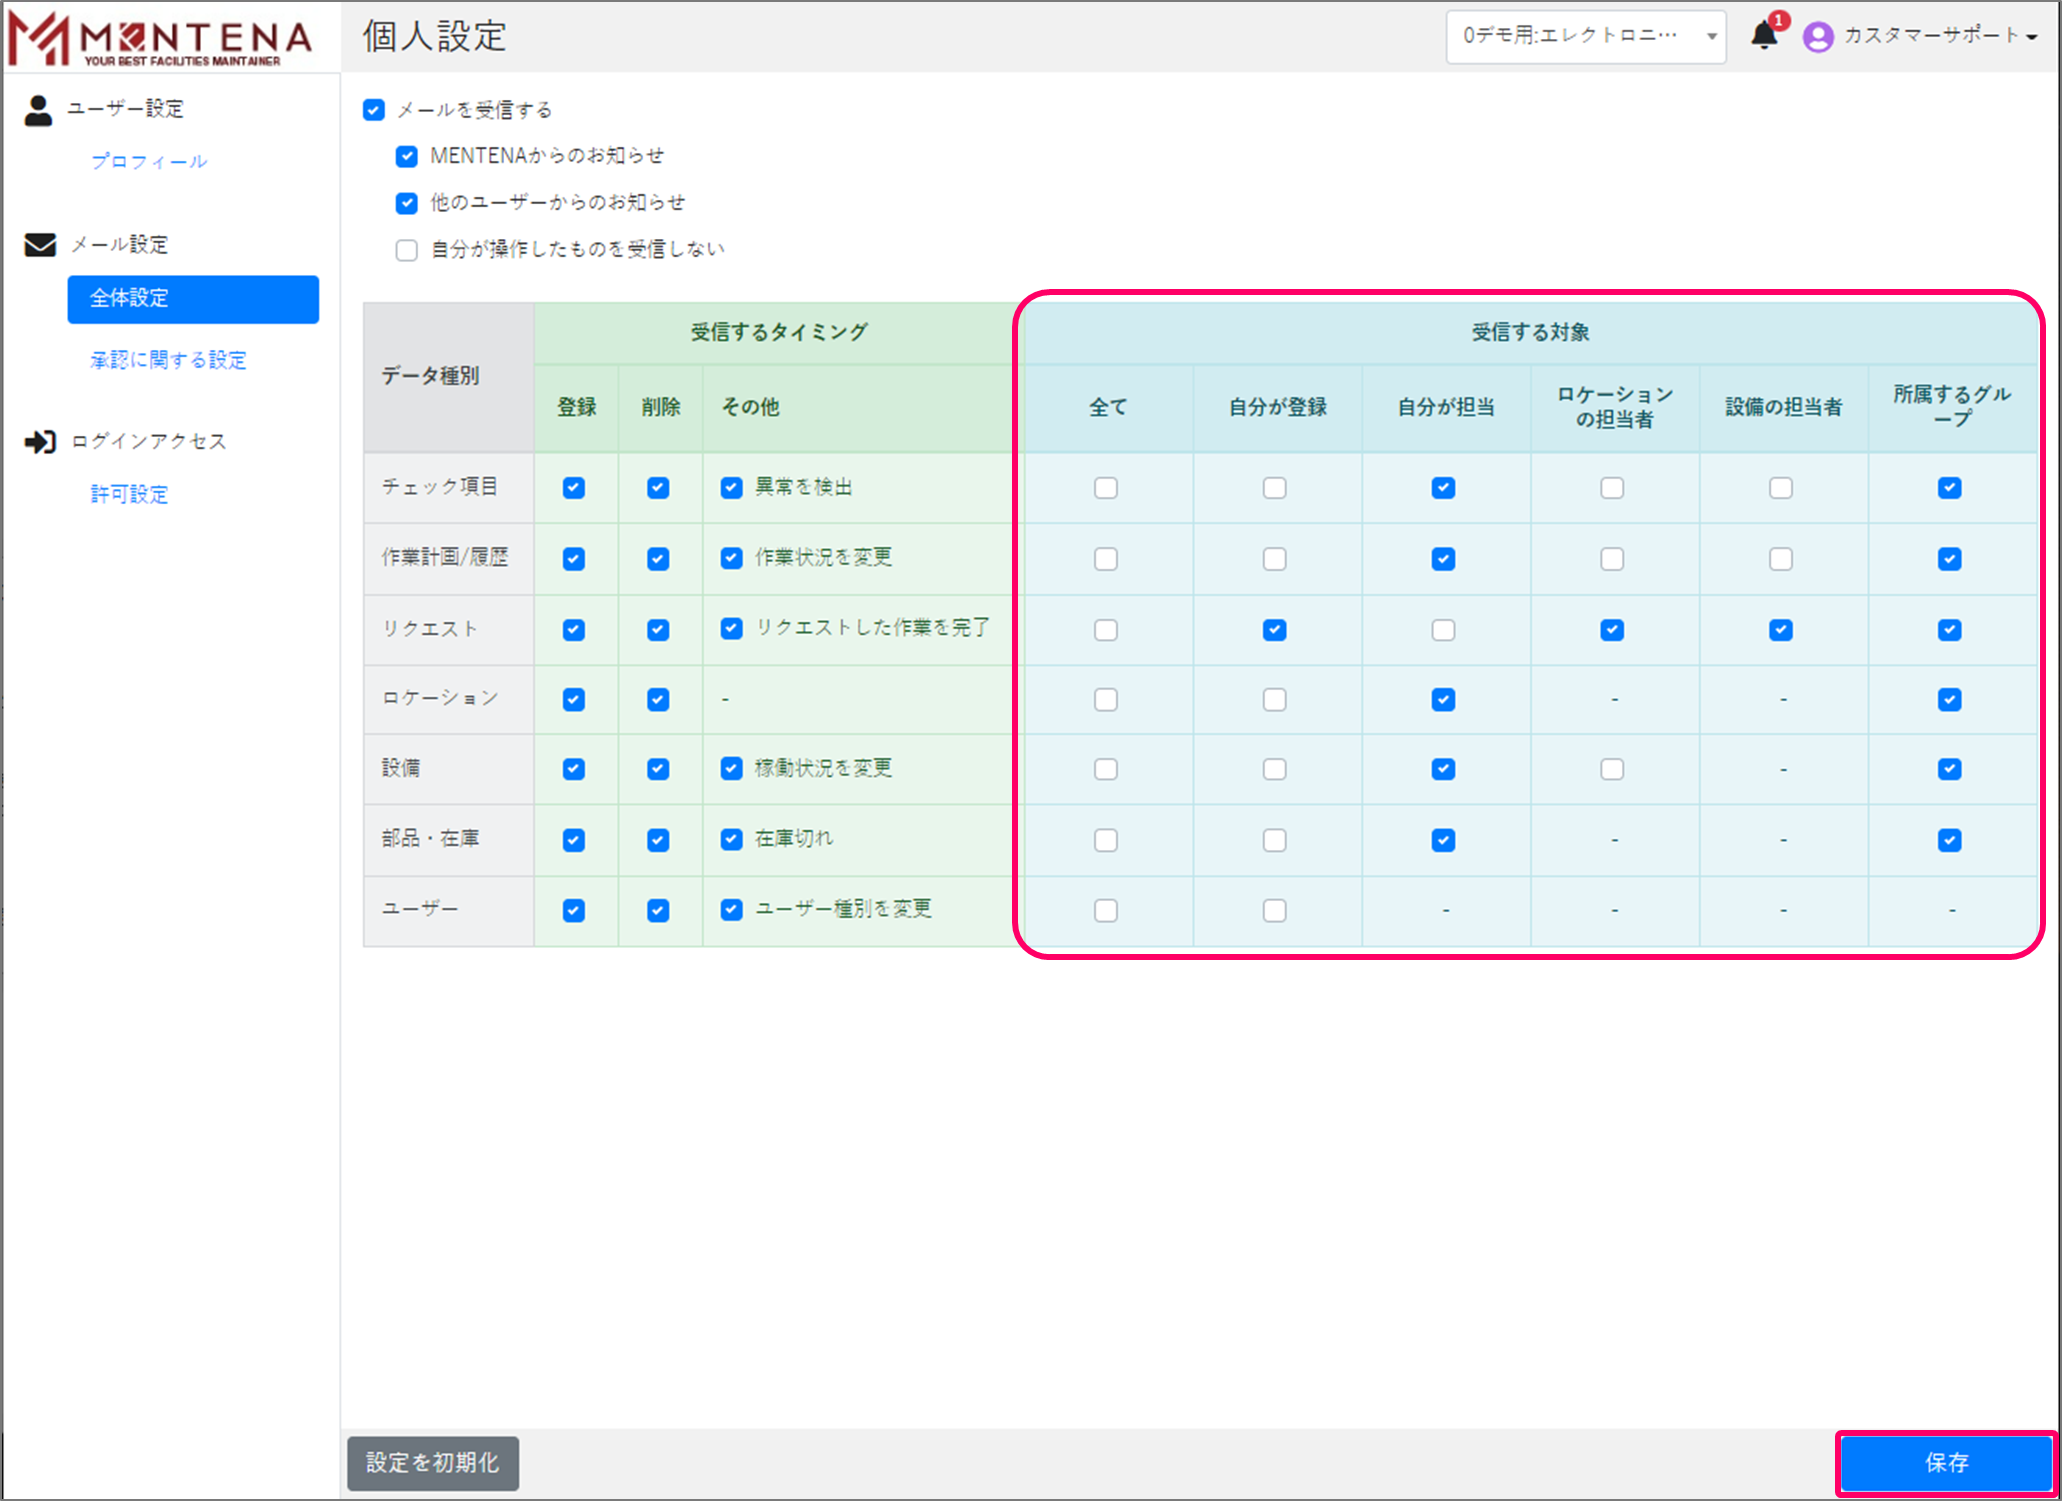Click the red notification count badge
The height and width of the screenshot is (1501, 2062).
[1778, 20]
